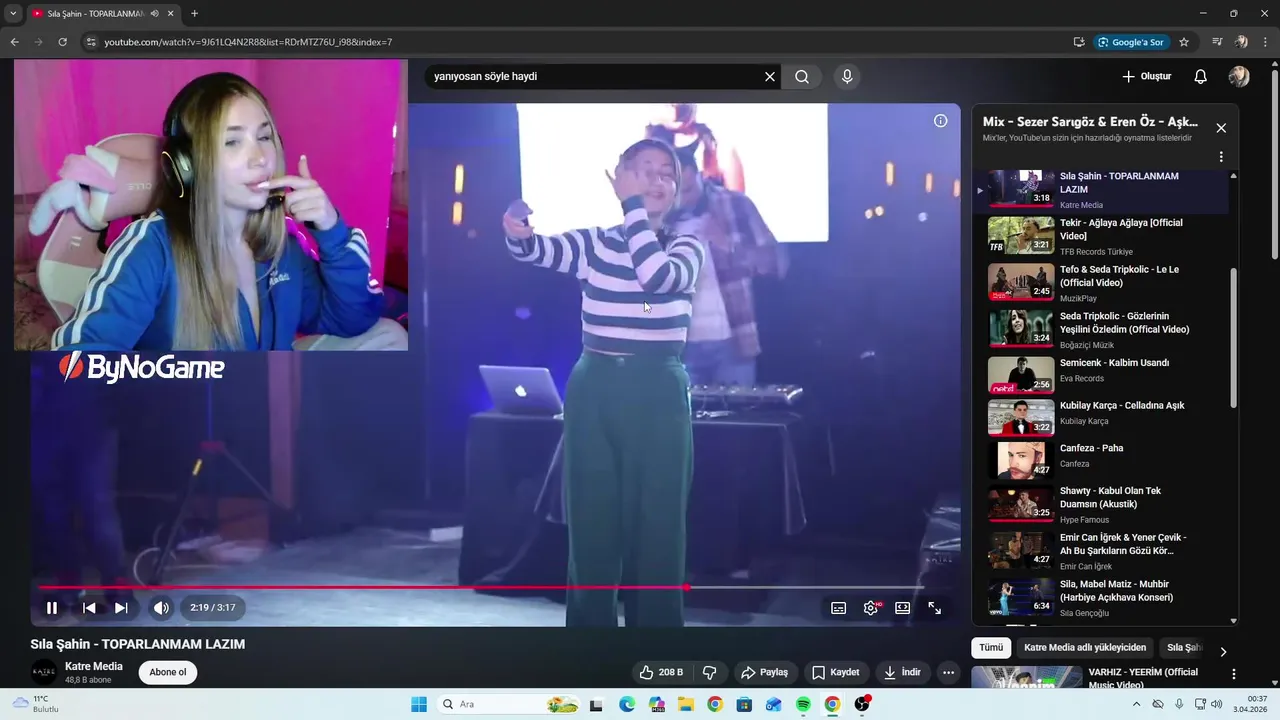
Task: Submit search with magnifier button
Action: [802, 76]
